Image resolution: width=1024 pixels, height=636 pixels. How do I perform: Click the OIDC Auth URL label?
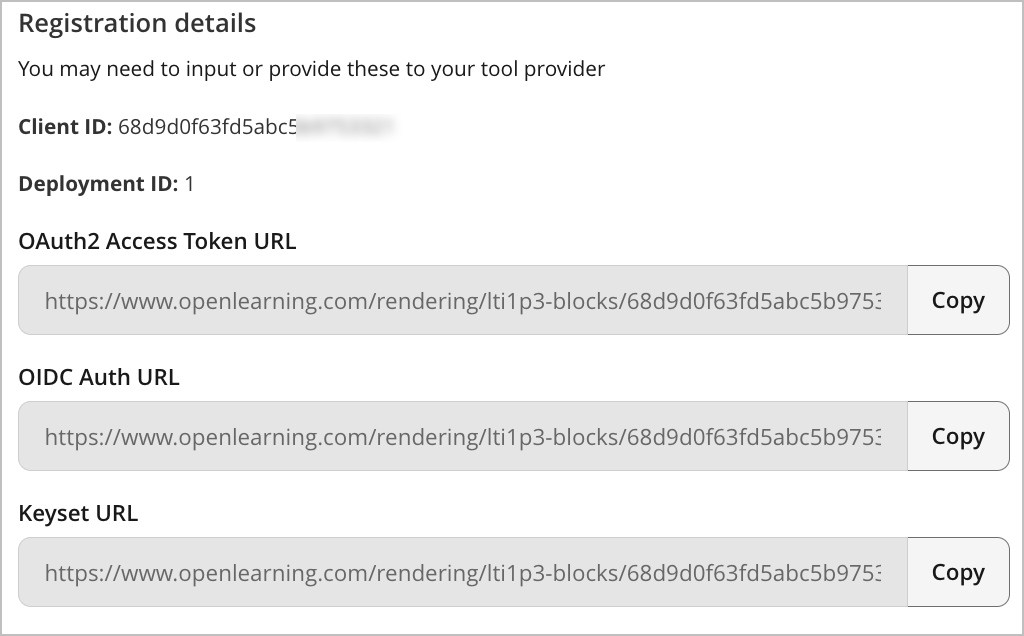tap(99, 377)
